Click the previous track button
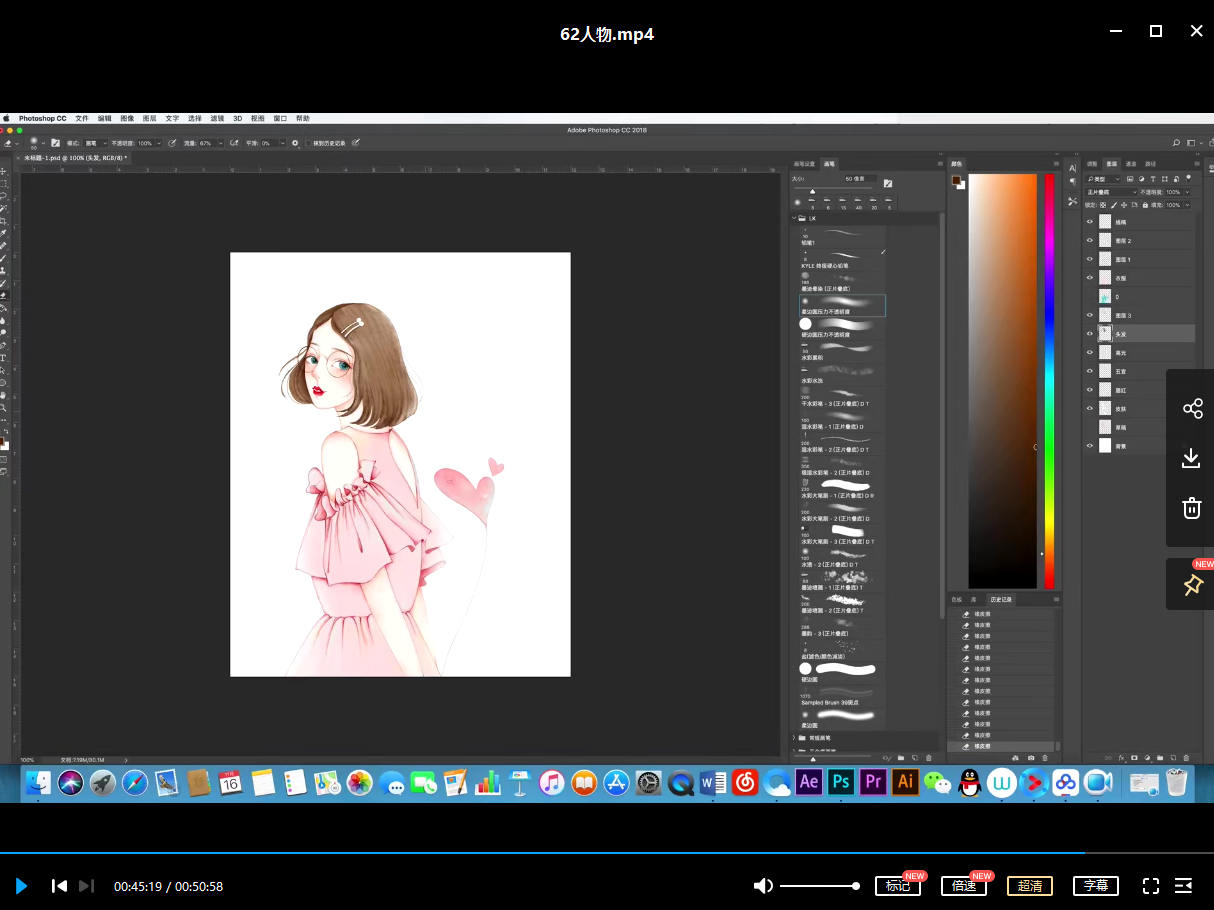This screenshot has width=1214, height=910. click(59, 886)
